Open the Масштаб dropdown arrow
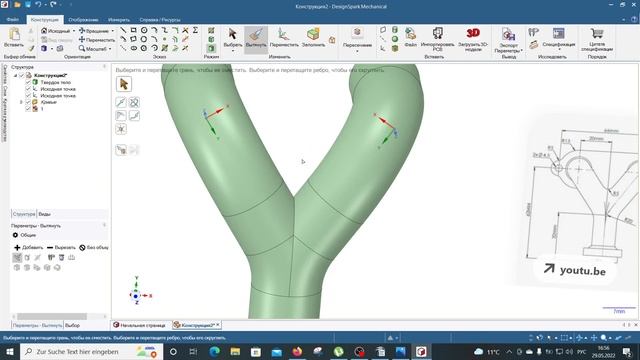 pyautogui.click(x=110, y=49)
